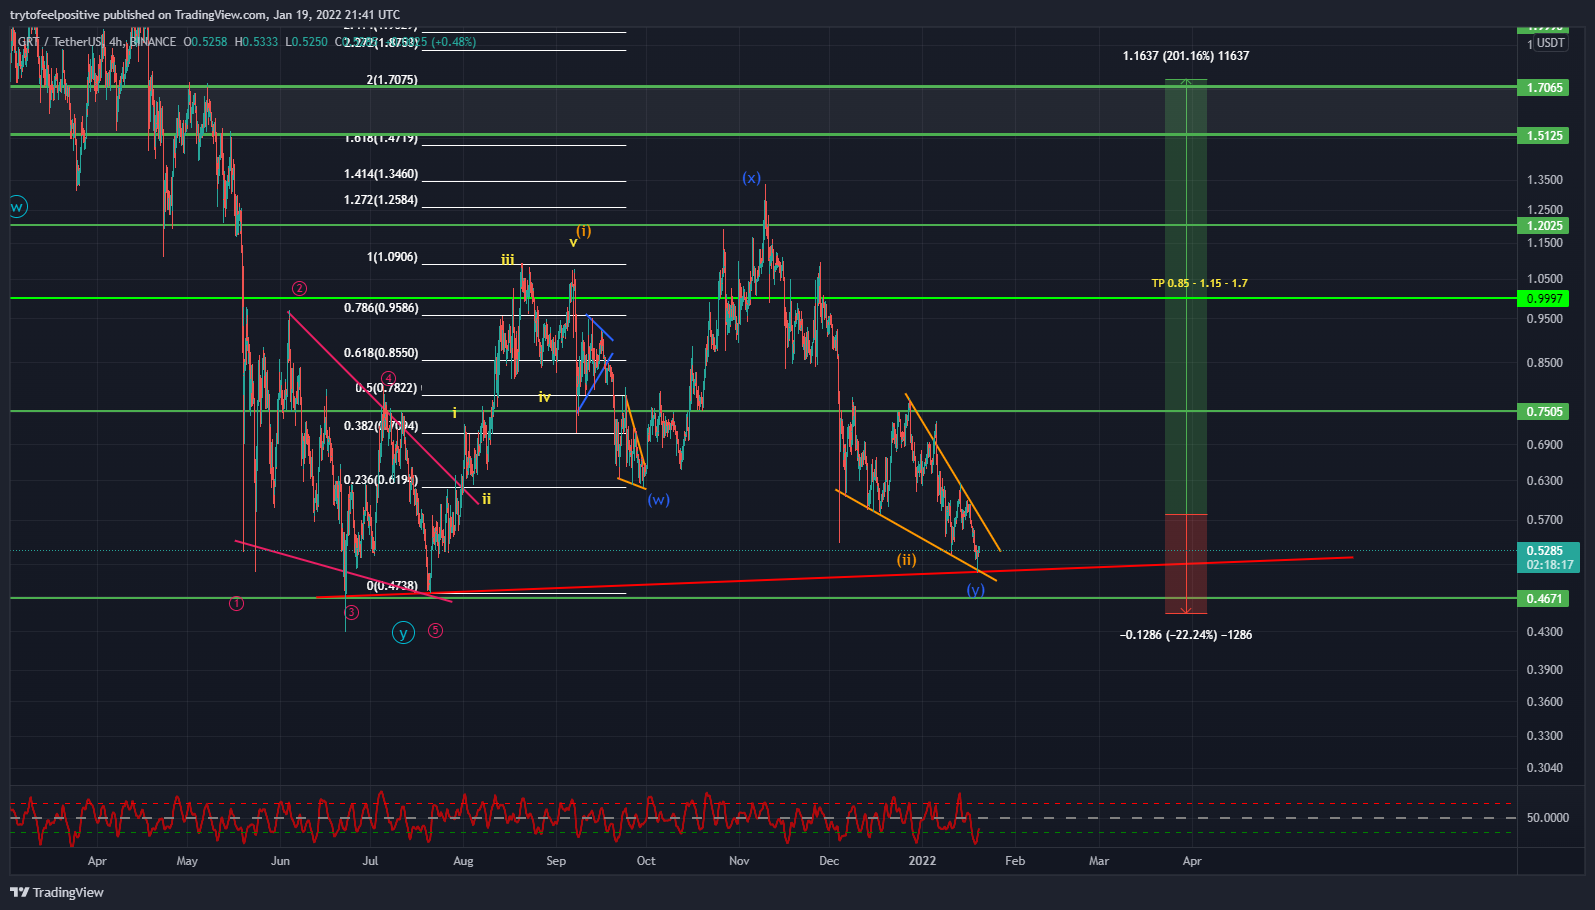Viewport: 1595px width, 910px height.
Task: Click the TradingView logo at the bottom
Action: click(x=57, y=892)
